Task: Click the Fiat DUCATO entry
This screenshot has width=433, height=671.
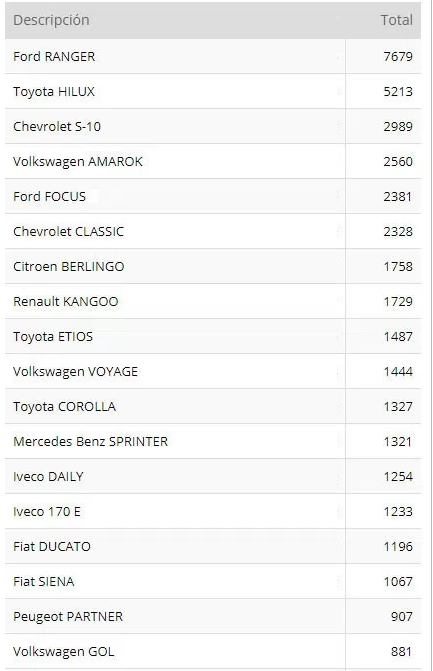Action: pos(52,546)
